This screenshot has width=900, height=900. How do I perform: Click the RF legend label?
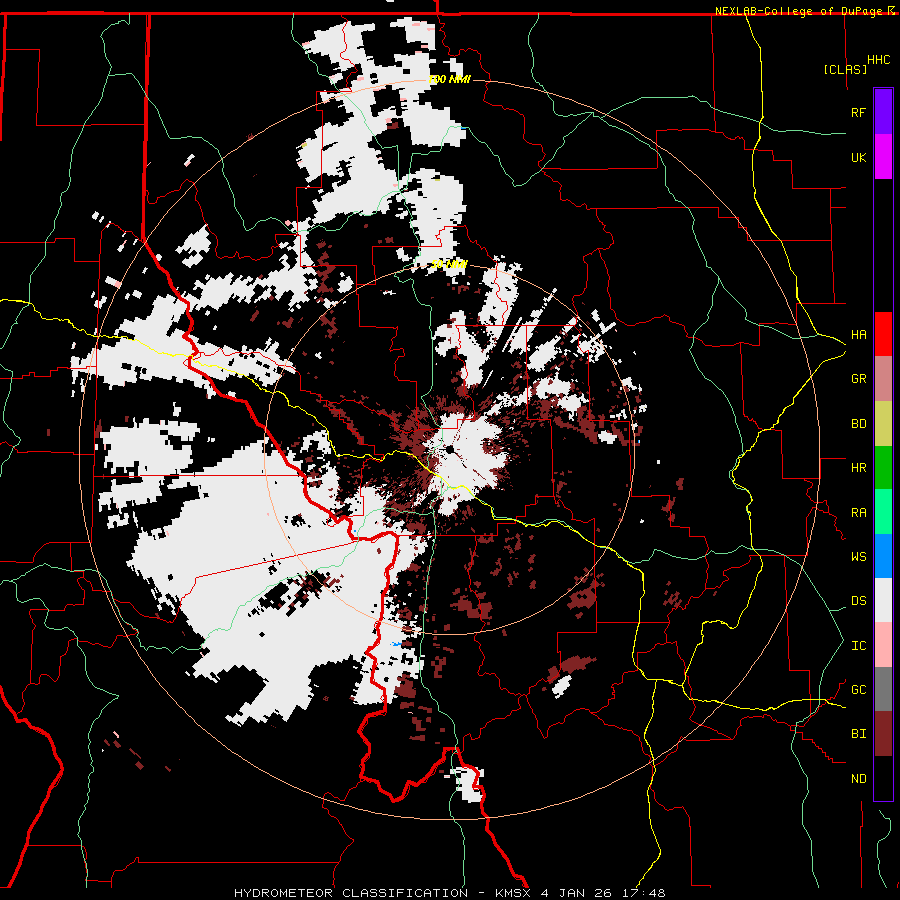click(858, 112)
